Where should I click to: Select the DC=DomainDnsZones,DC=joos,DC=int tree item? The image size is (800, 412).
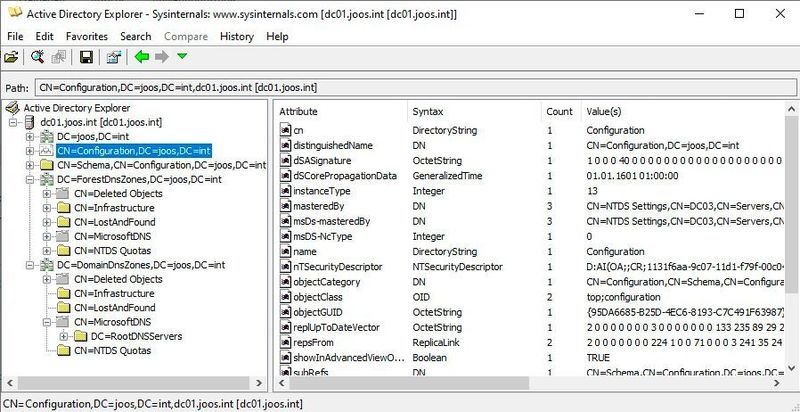tap(141, 265)
